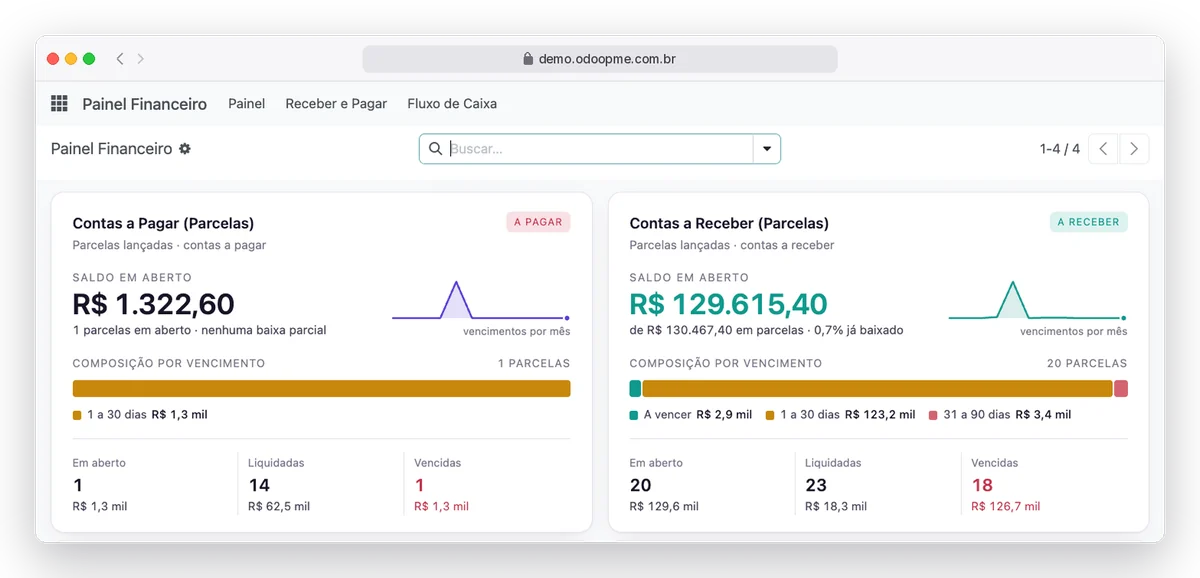Viewport: 1200px width, 578px height.
Task: Click green vencimentos por mês sparkline
Action: (x=1037, y=301)
